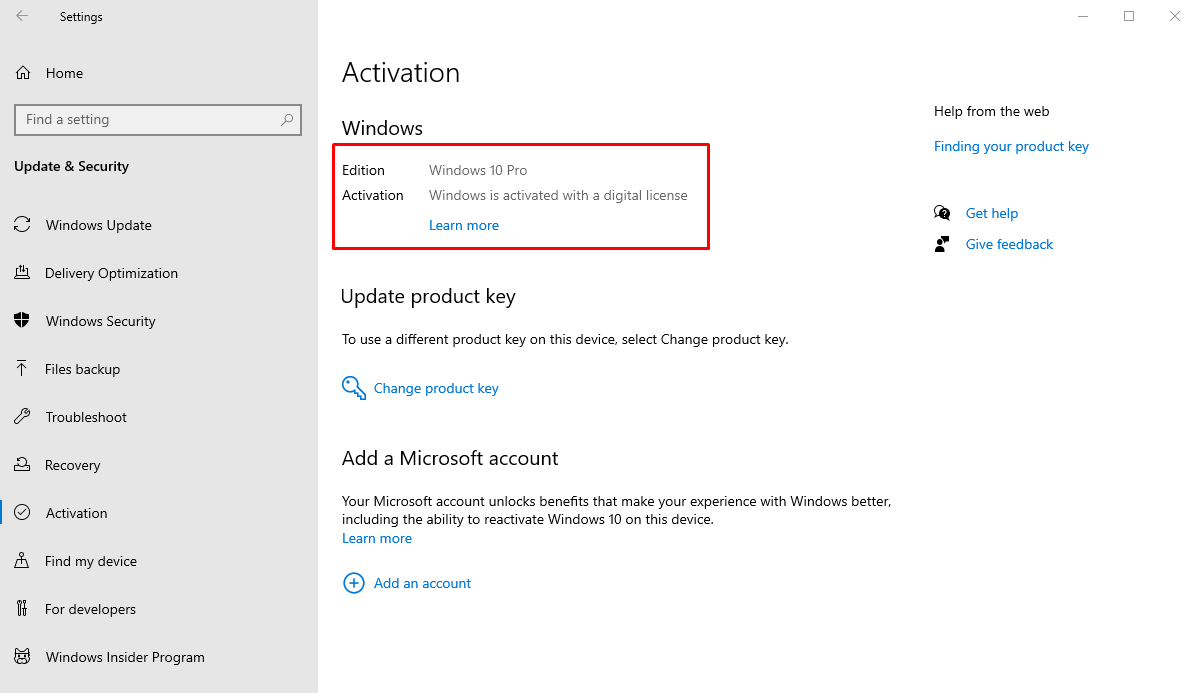Click the Windows Security shield icon
The height and width of the screenshot is (693, 1182).
(23, 320)
